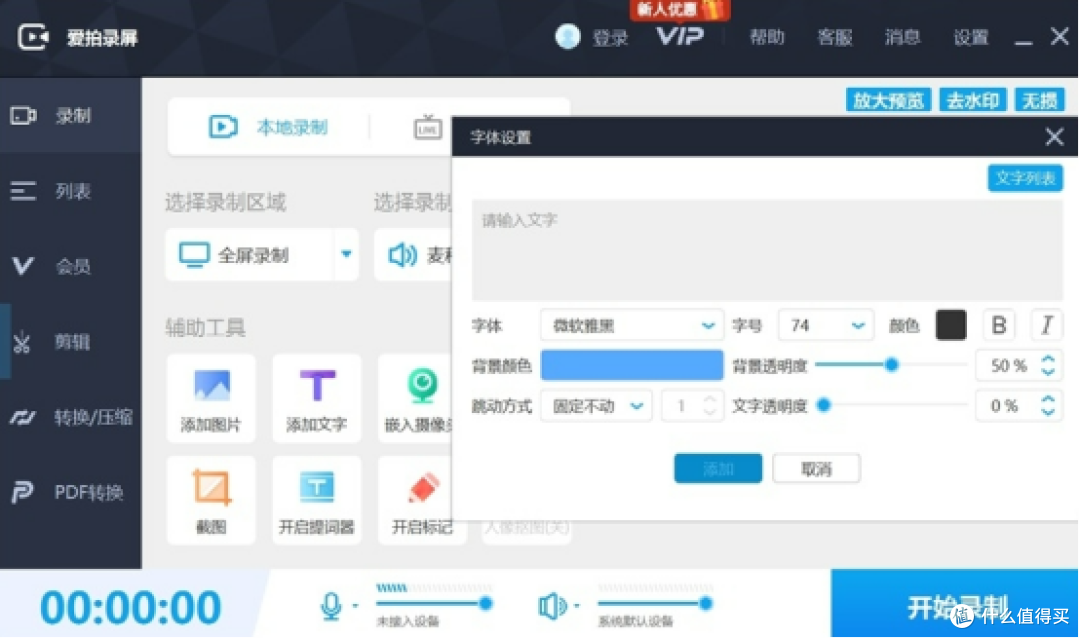The width and height of the screenshot is (1080, 639).
Task: Click the system speaker volume slider
Action: coord(655,604)
